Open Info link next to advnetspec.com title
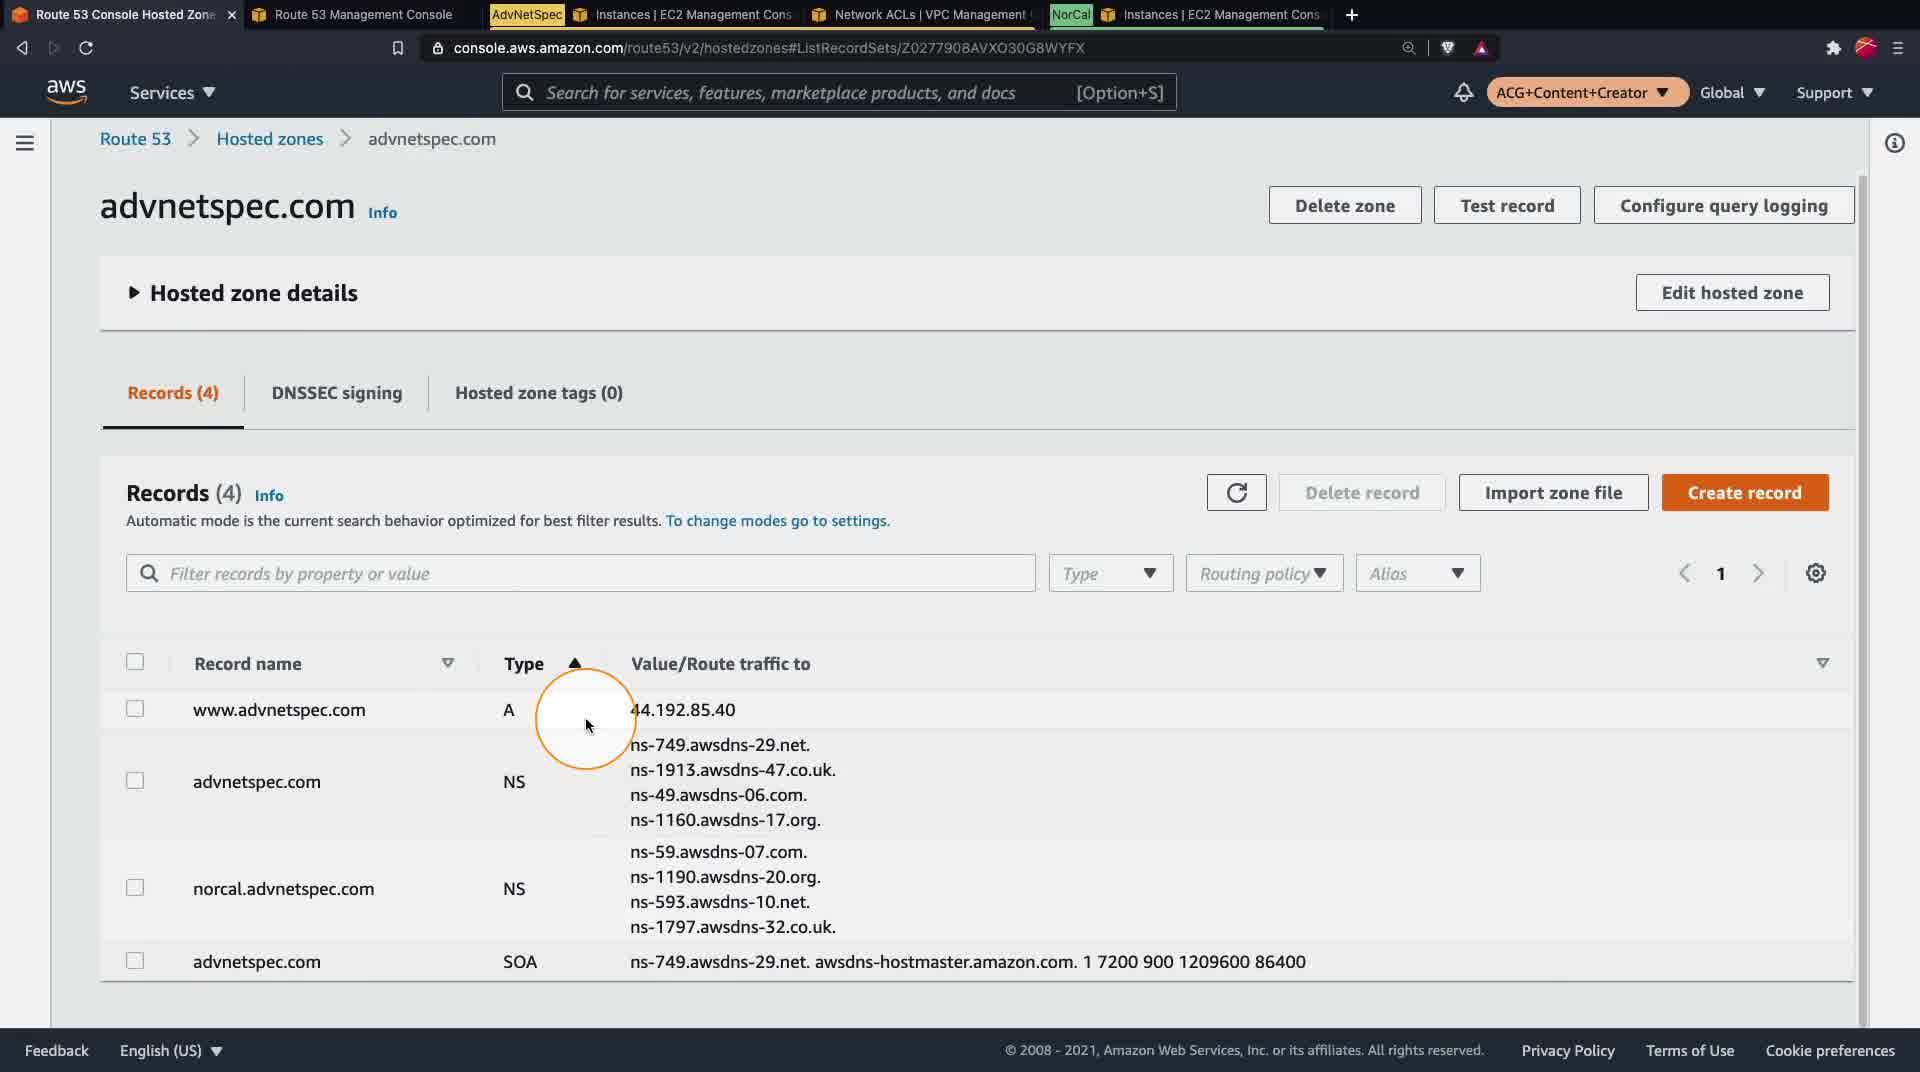 point(382,212)
